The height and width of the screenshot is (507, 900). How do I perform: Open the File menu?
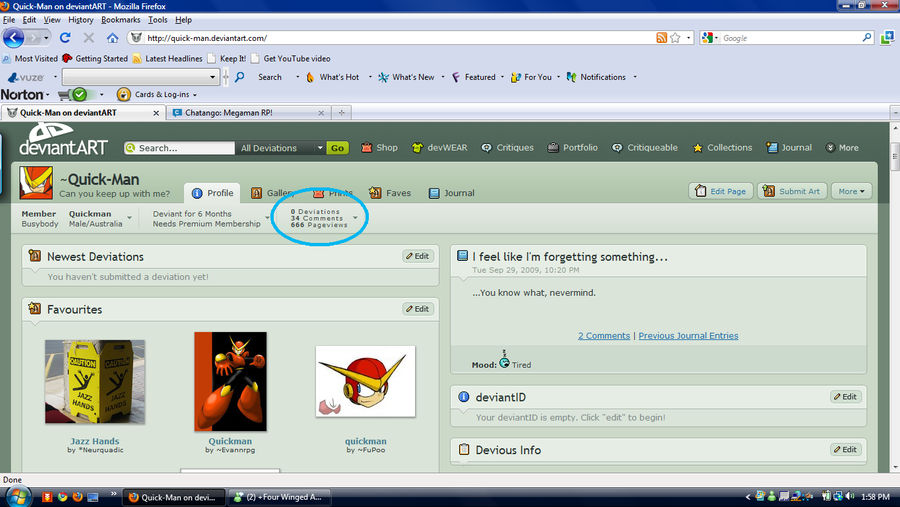(9, 20)
